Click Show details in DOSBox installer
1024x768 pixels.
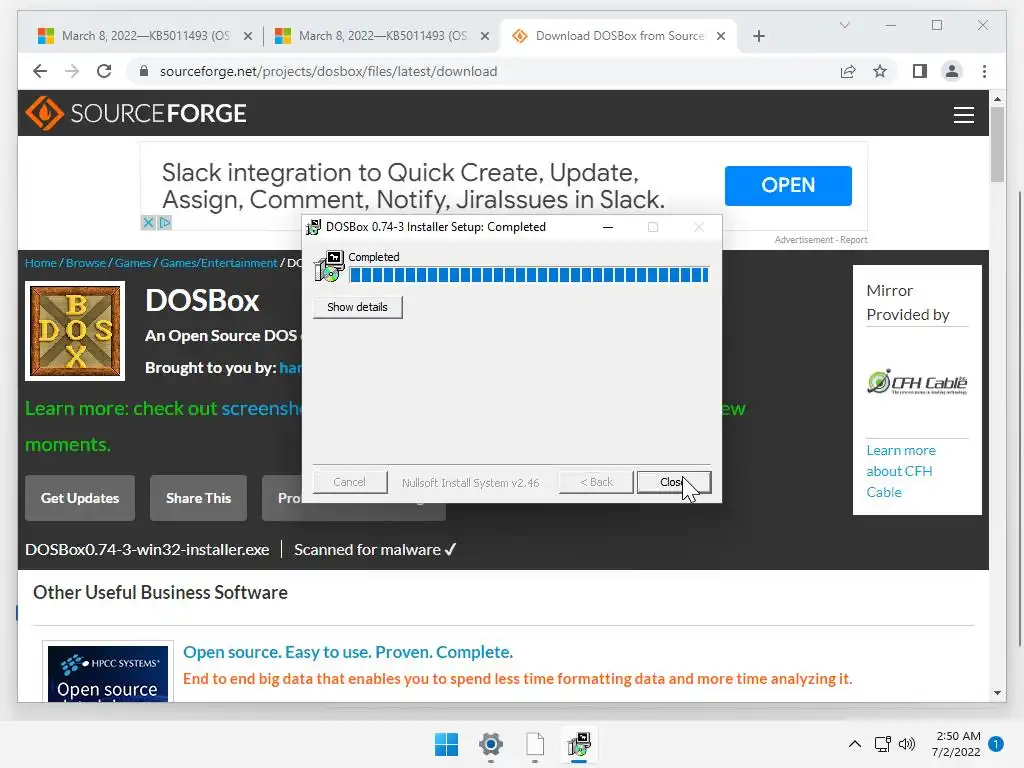357,307
